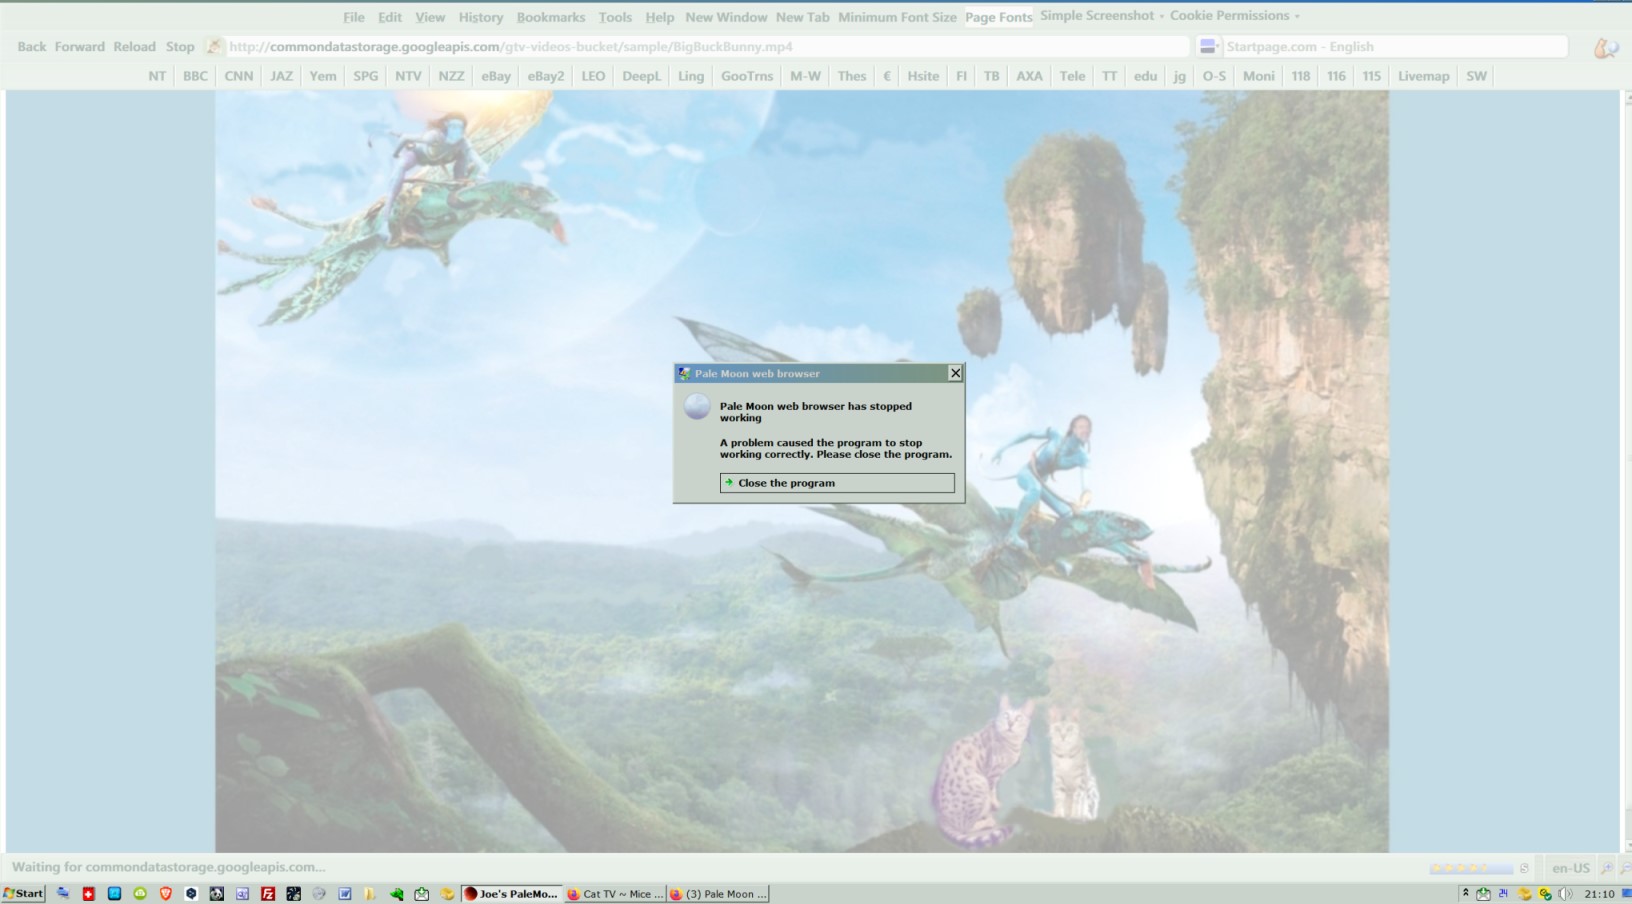Open the eBay bookmark
Screen dimensions: 1632x904
(496, 76)
